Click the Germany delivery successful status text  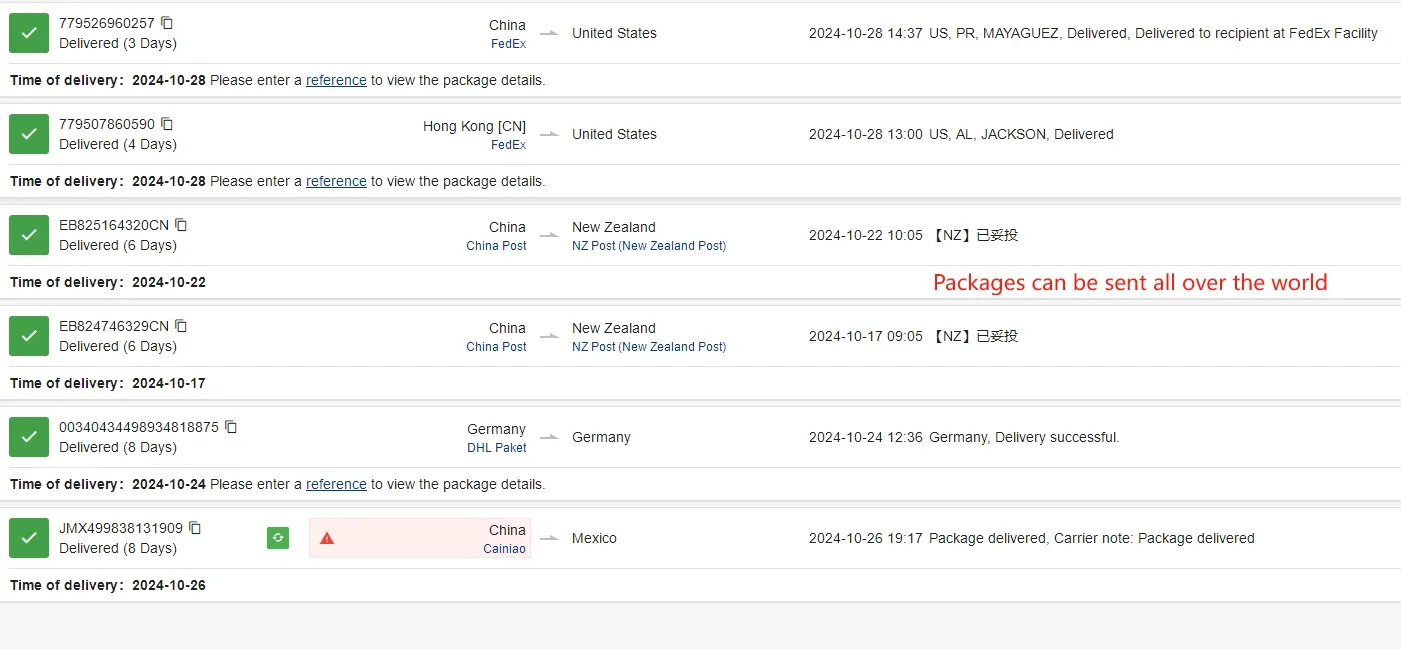pyautogui.click(x=1024, y=437)
